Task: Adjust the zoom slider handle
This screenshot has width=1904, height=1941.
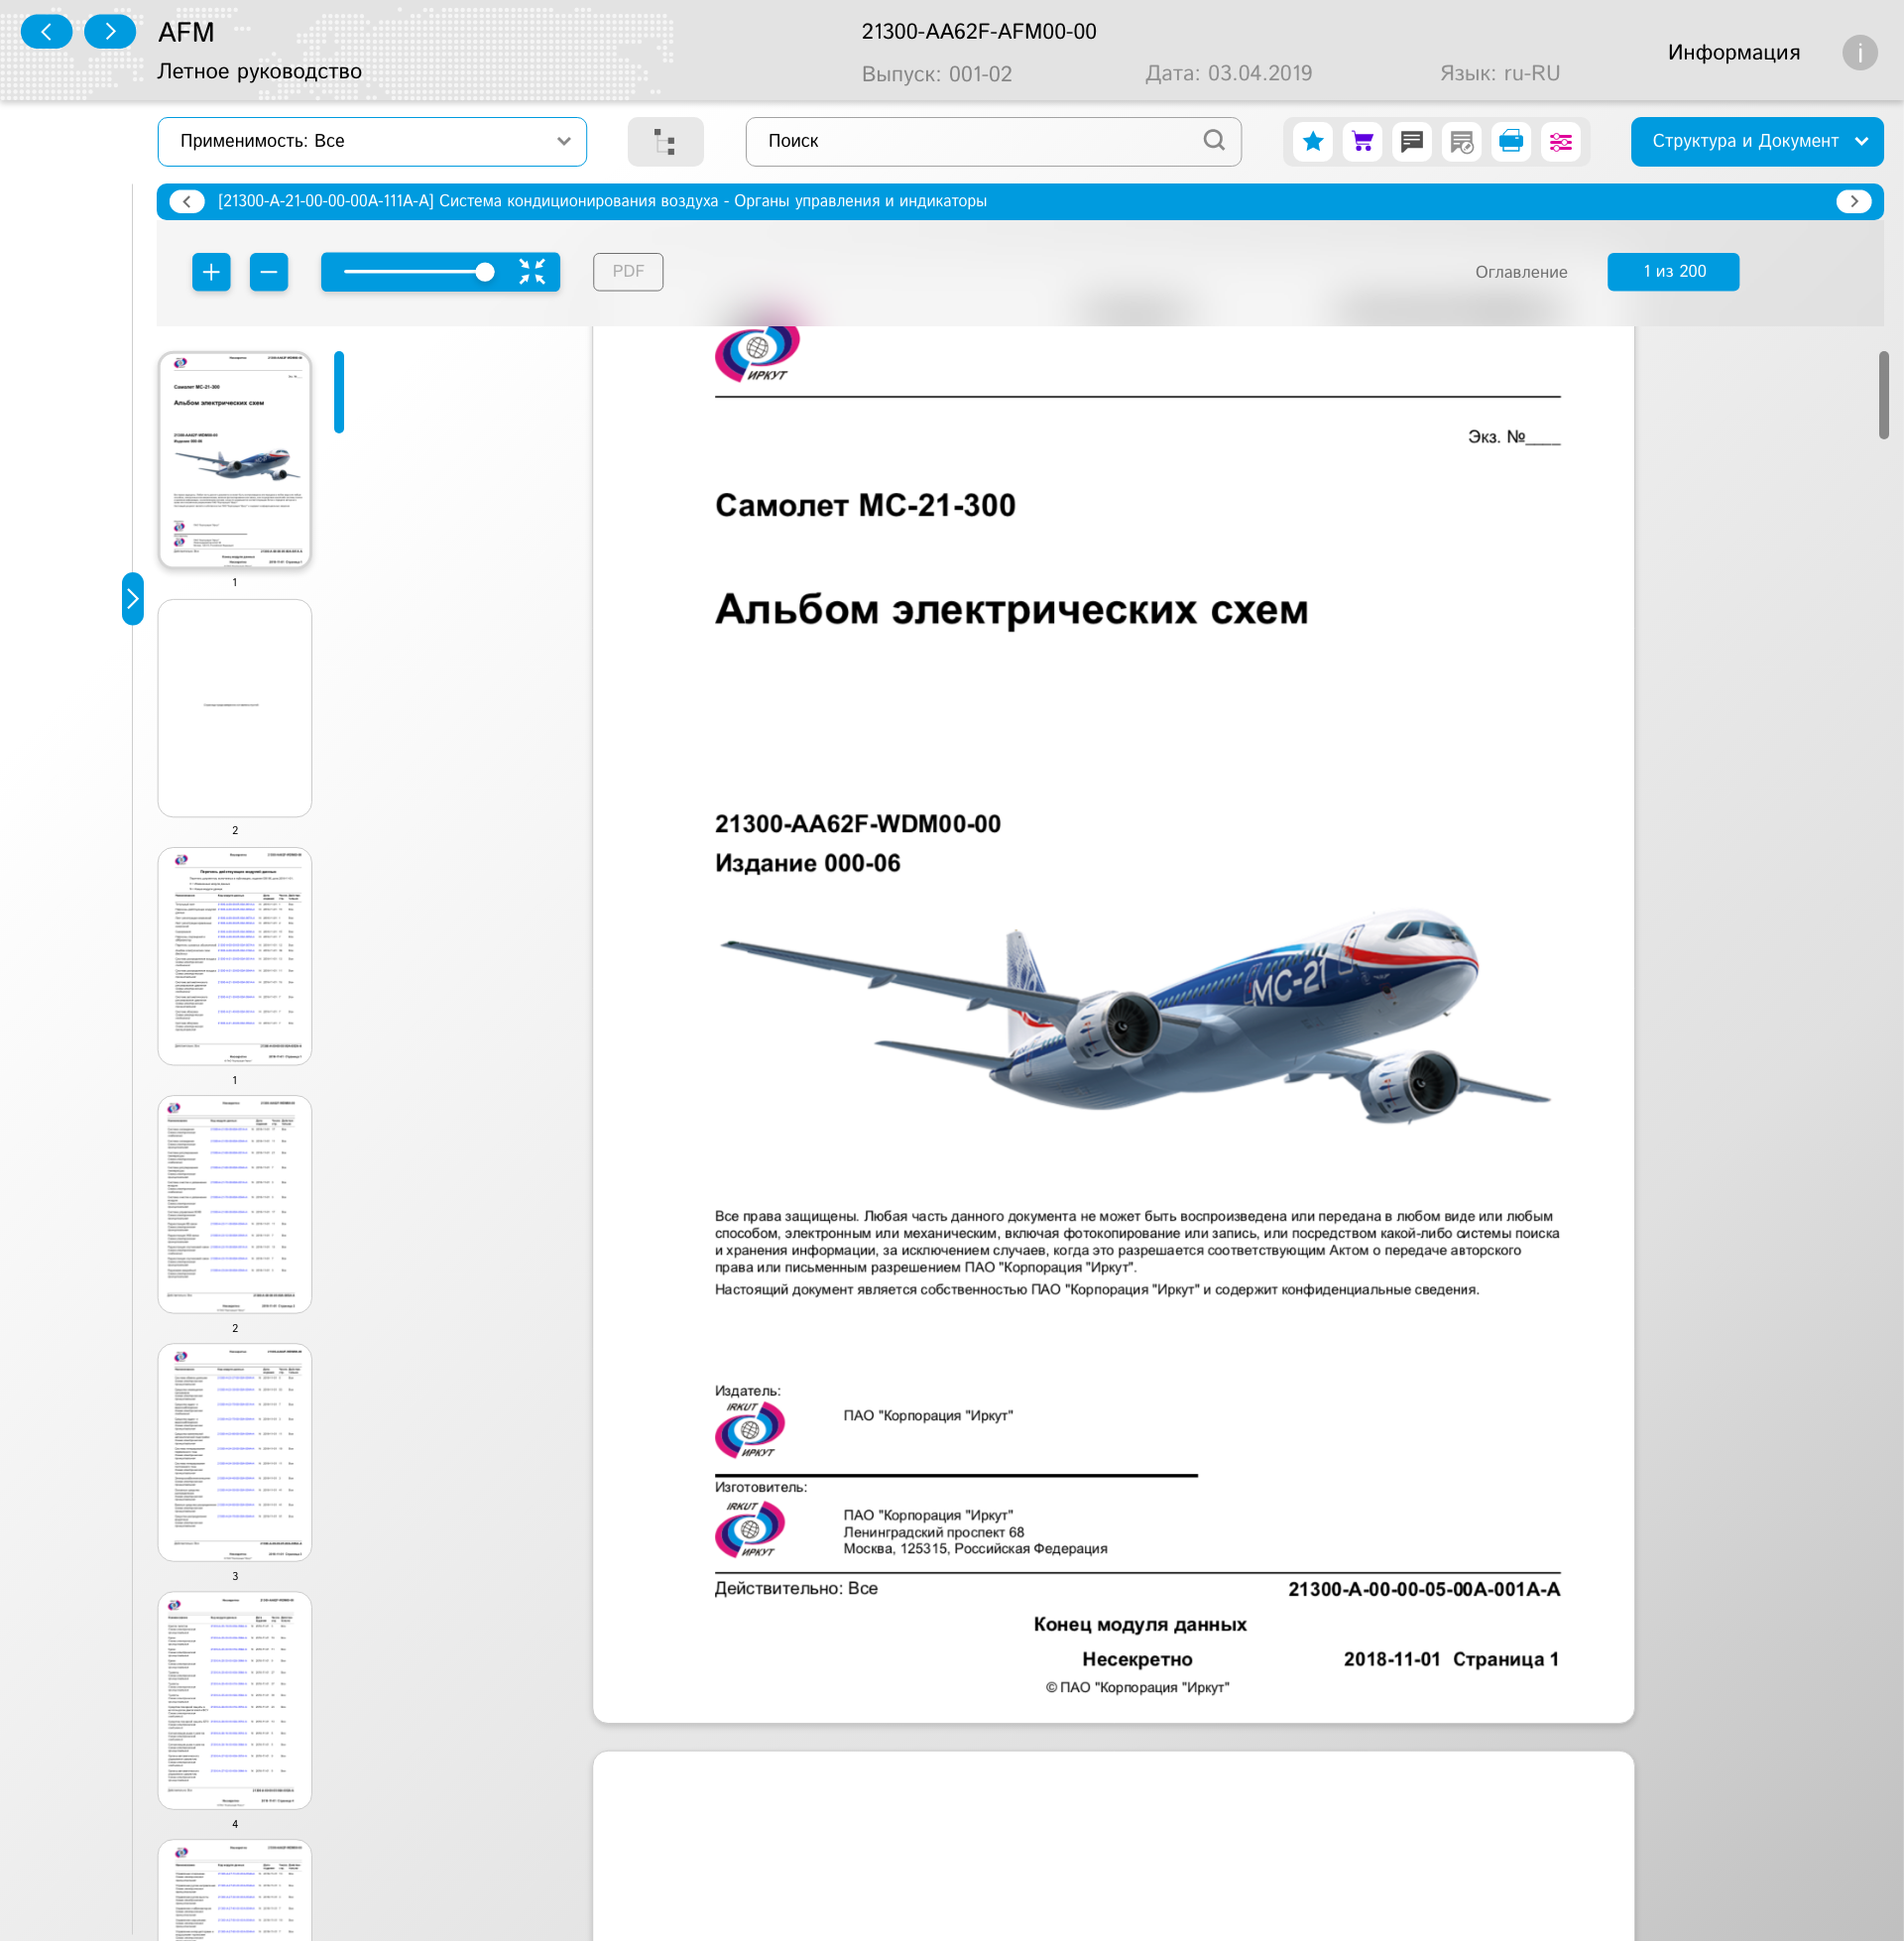Action: (x=485, y=272)
